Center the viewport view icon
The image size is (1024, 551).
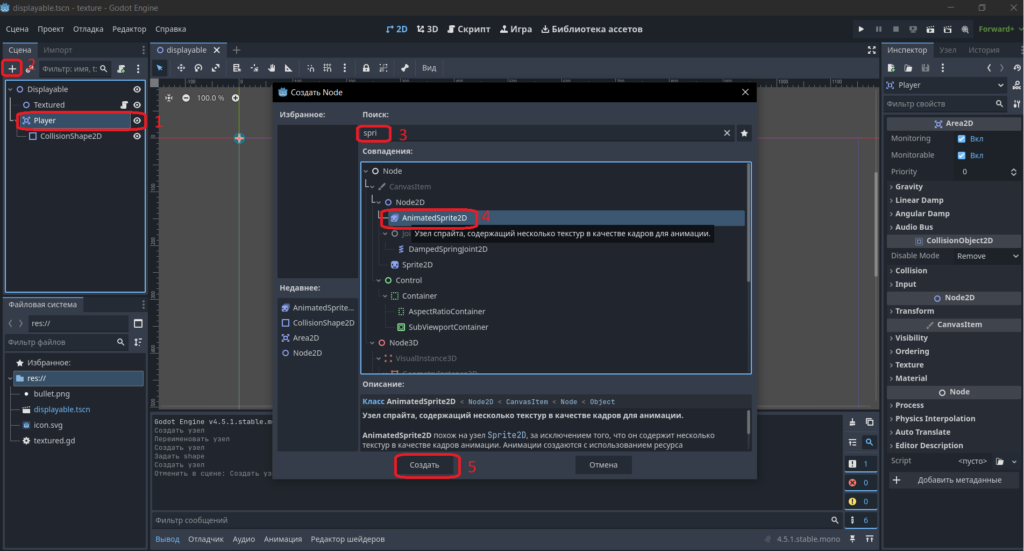point(169,98)
